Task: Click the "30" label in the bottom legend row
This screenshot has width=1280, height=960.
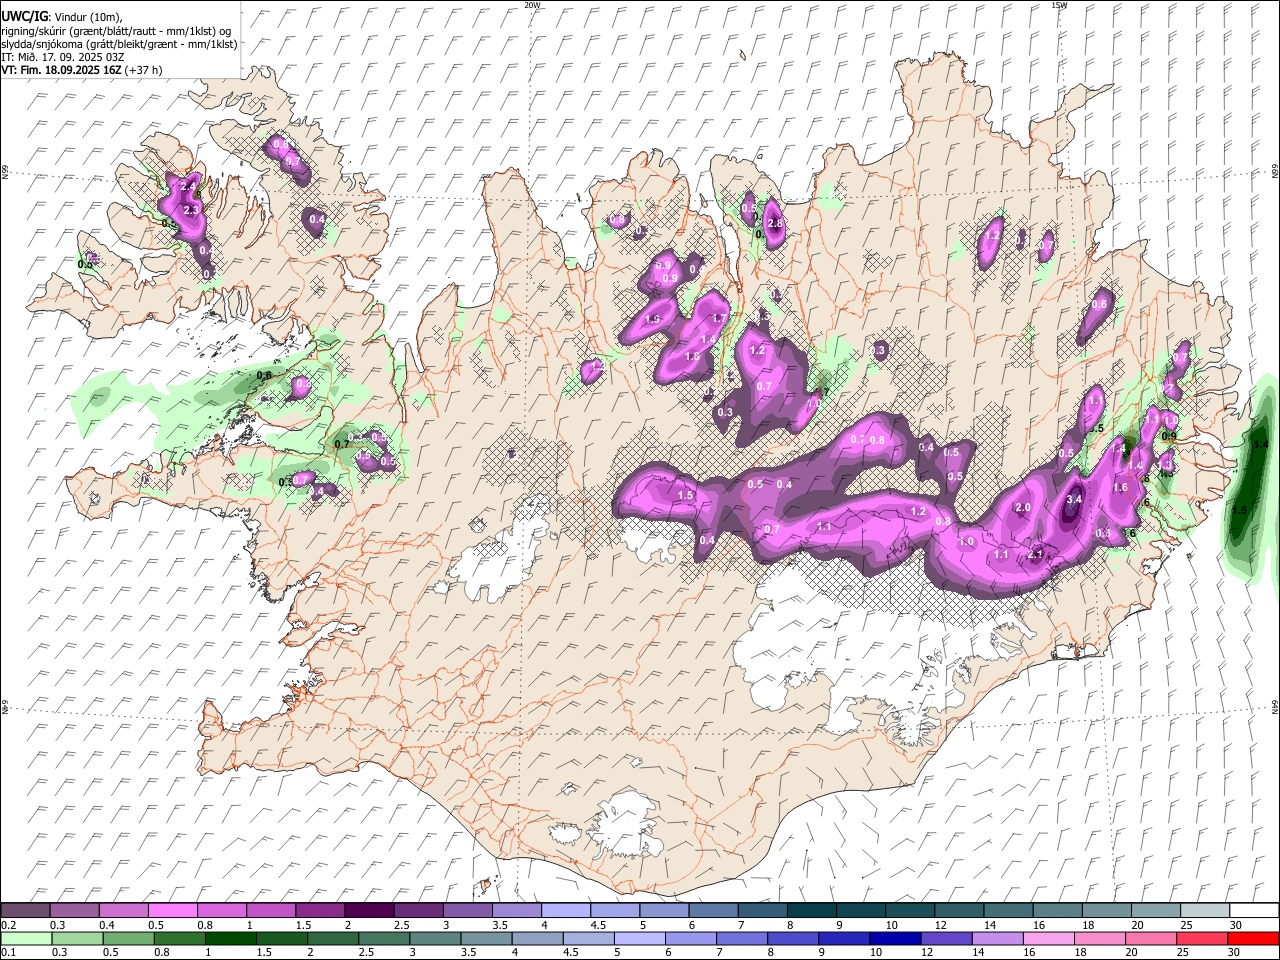Action: pyautogui.click(x=1234, y=953)
